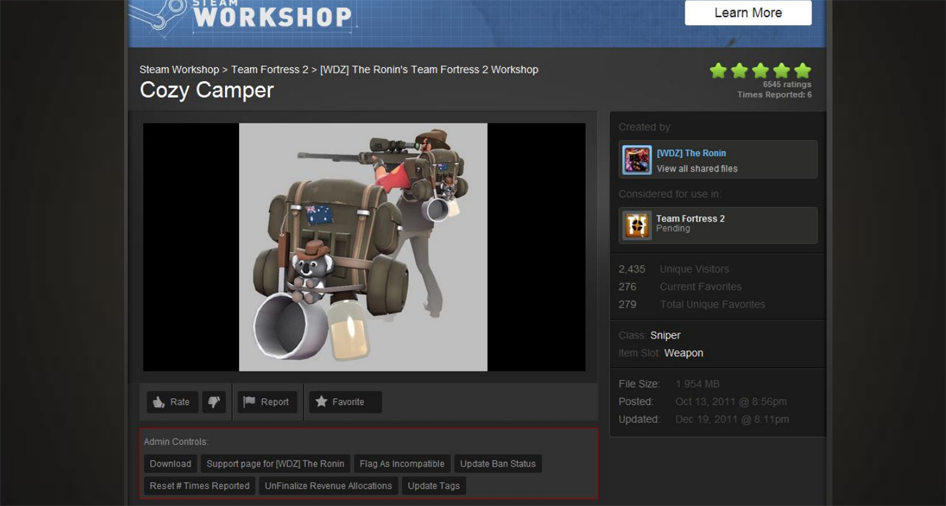This screenshot has height=506, width=946.
Task: Click The Ronin's avatar icon
Action: [637, 160]
